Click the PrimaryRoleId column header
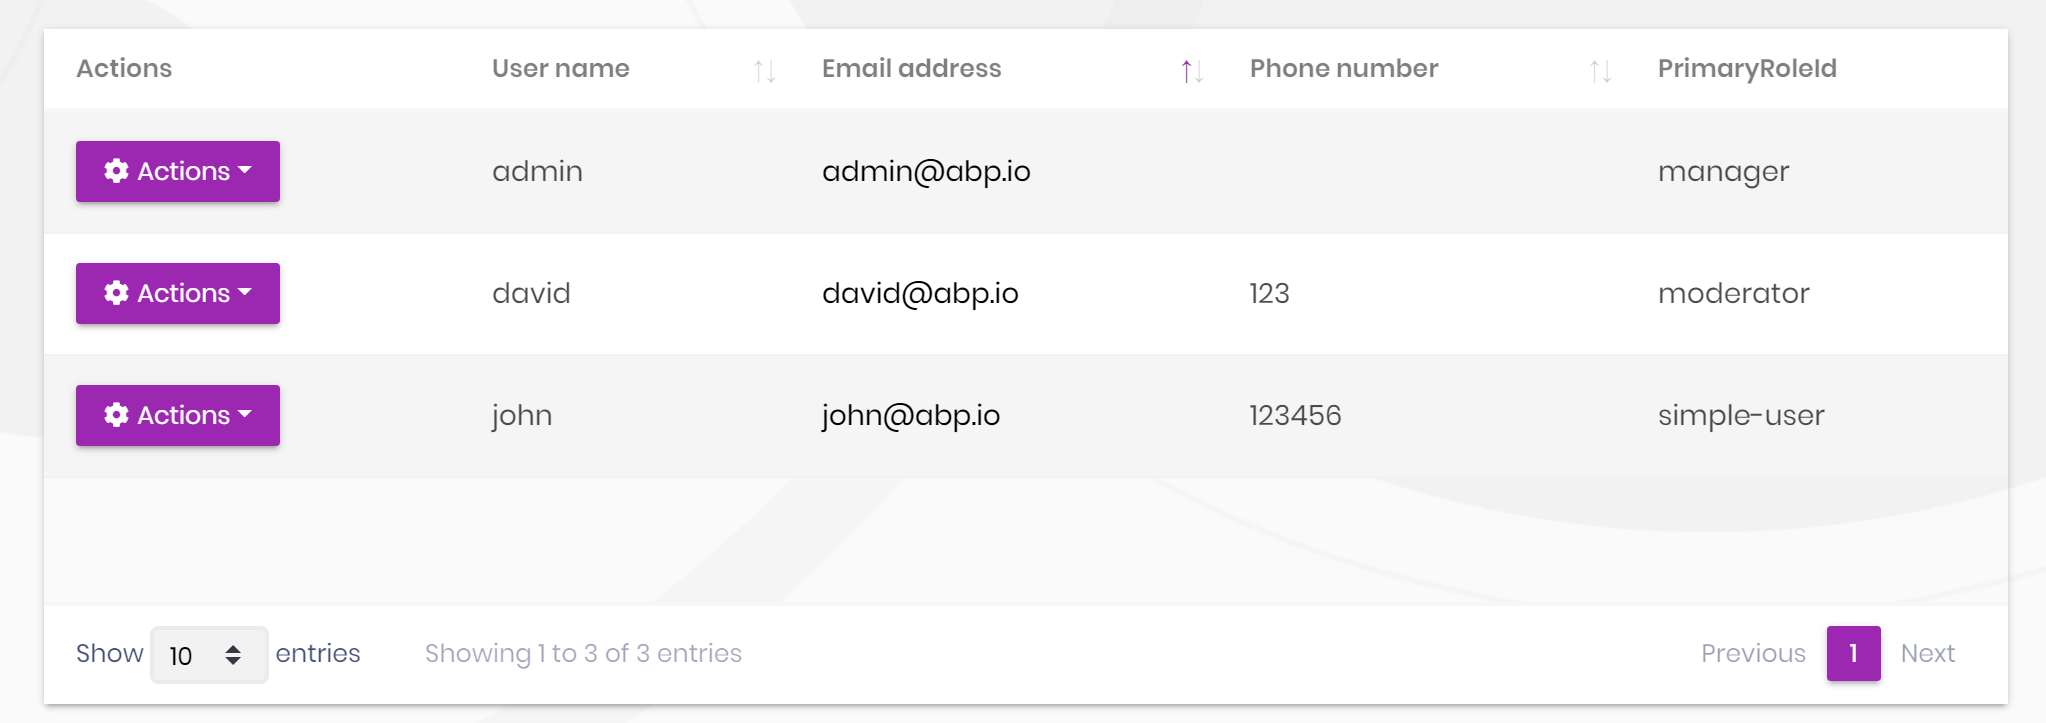Viewport: 2046px width, 723px height. pyautogui.click(x=1746, y=68)
